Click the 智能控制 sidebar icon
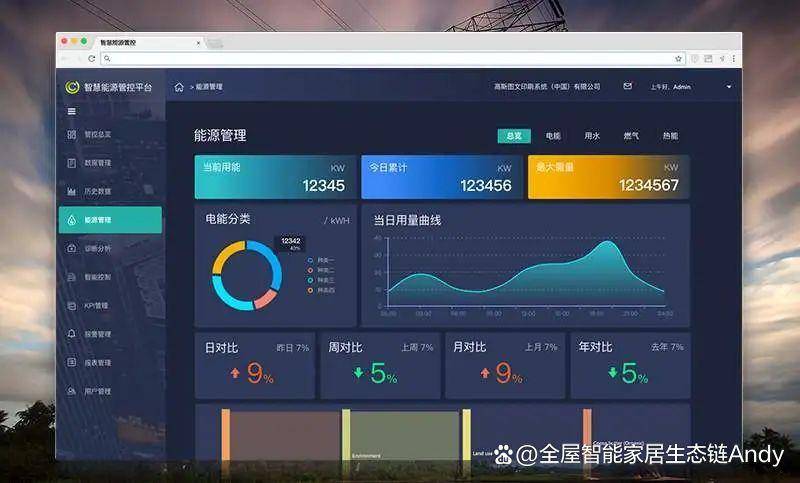800x483 pixels. 71,277
